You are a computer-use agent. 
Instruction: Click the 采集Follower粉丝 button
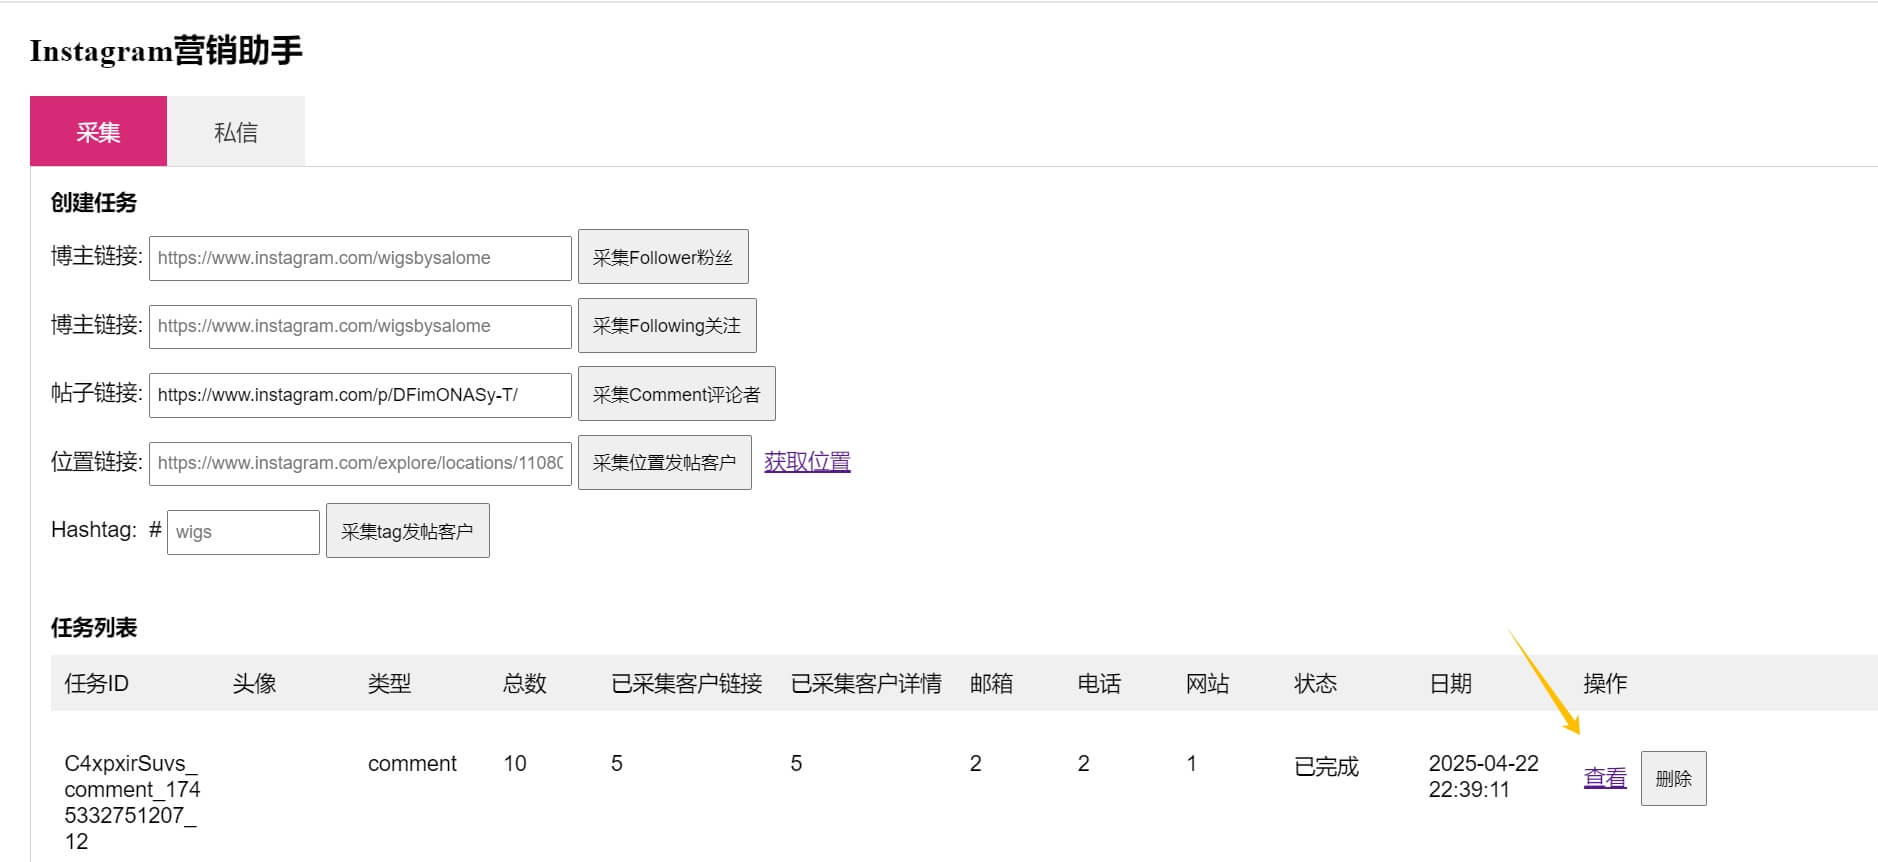point(663,257)
